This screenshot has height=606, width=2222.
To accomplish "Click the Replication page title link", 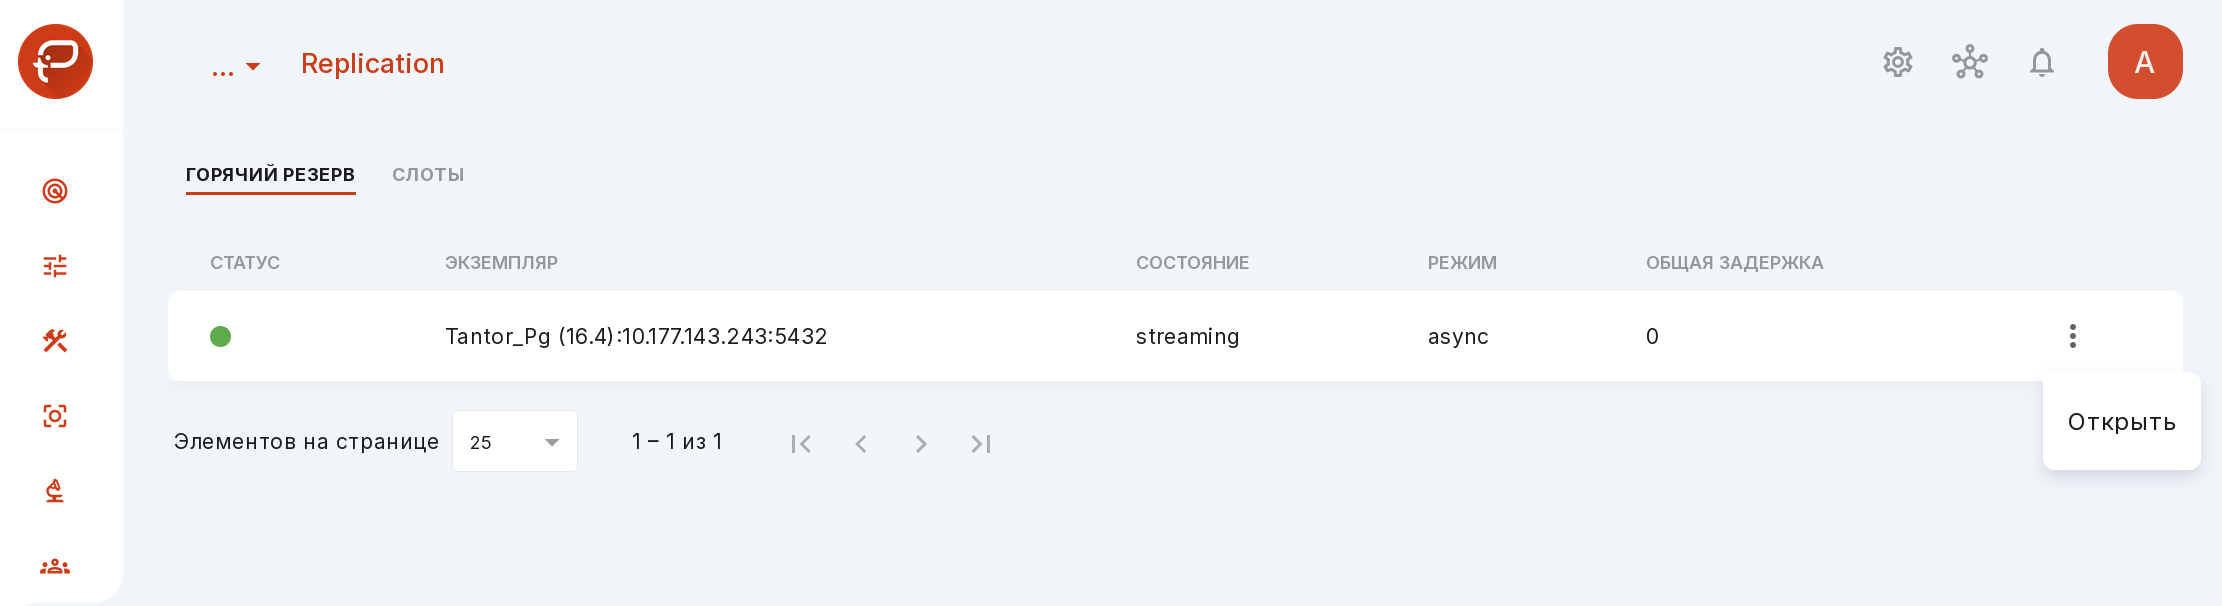I will pyautogui.click(x=373, y=64).
